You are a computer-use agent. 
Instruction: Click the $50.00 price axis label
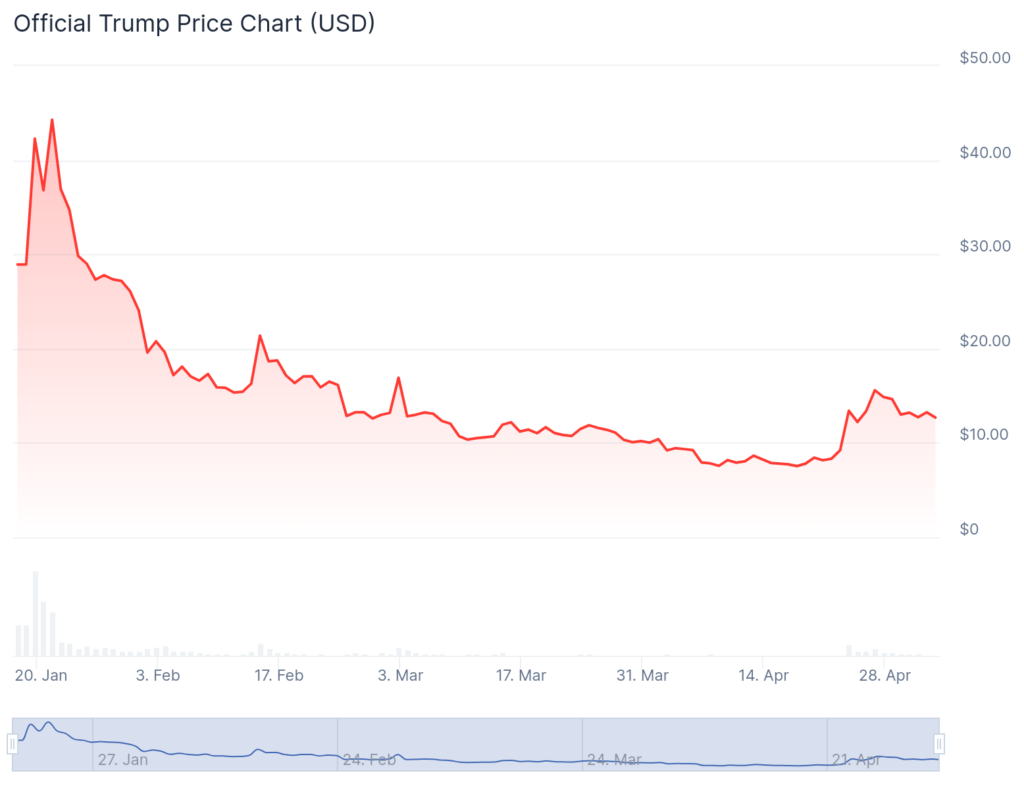[x=985, y=57]
